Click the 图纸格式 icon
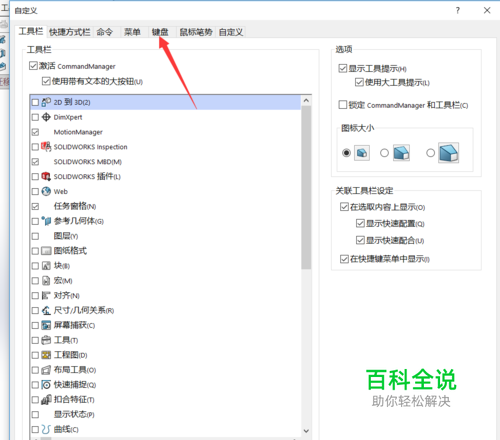The width and height of the screenshot is (500, 440). (46, 251)
